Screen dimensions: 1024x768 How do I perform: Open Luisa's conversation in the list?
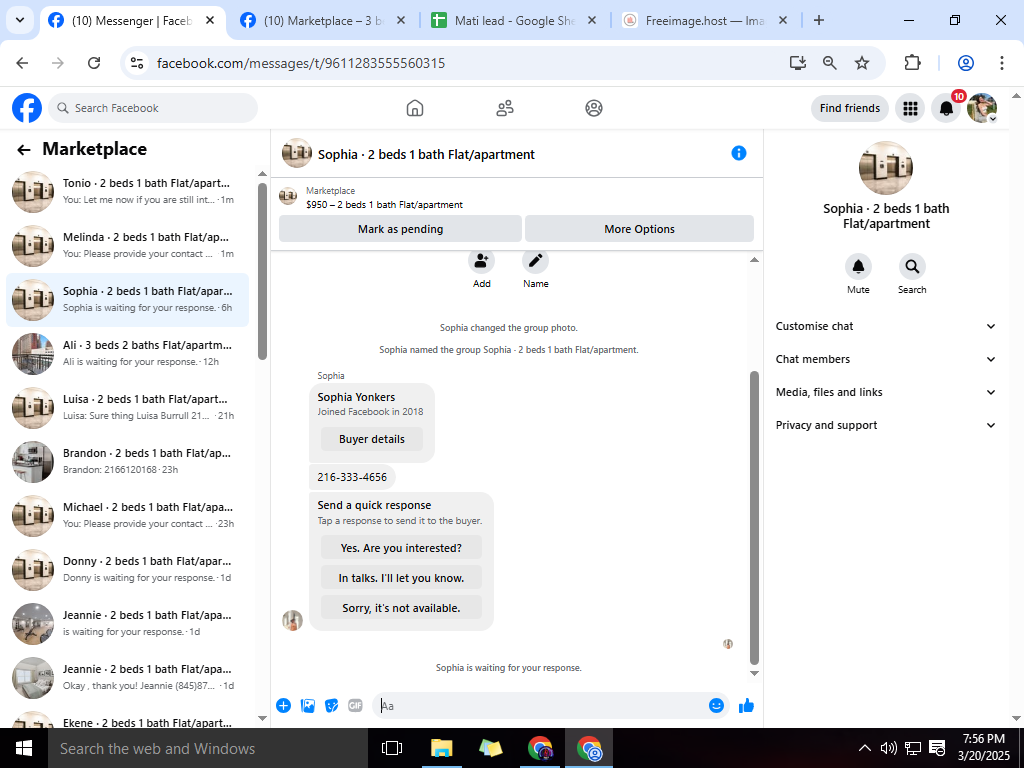127,408
